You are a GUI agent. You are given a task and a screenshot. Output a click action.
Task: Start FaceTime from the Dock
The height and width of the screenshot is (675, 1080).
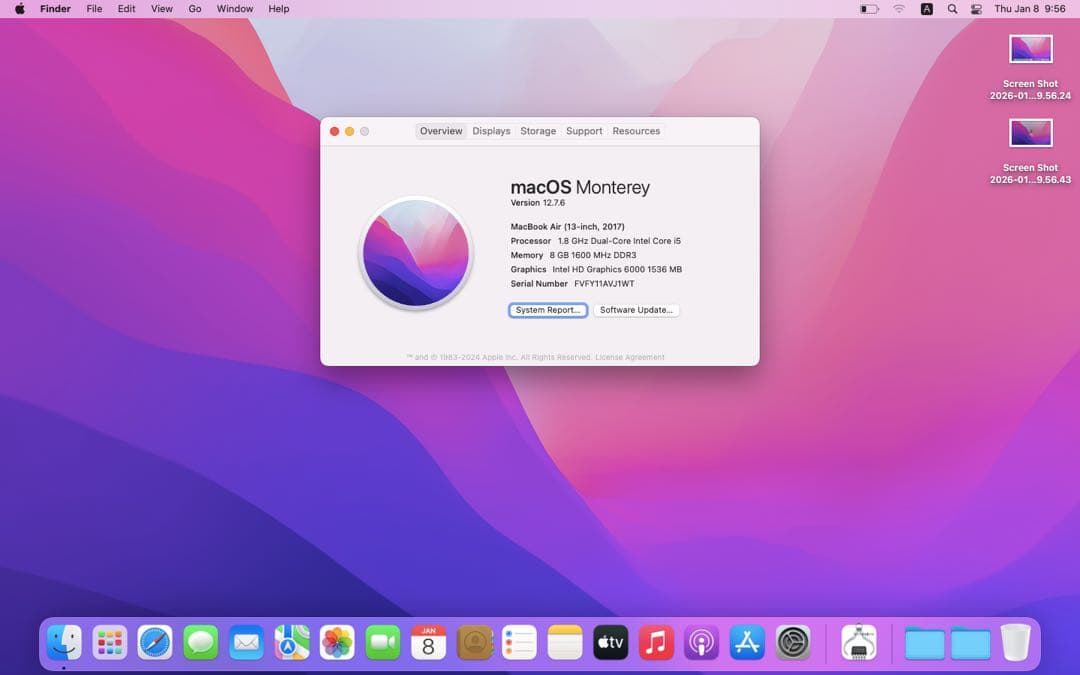(382, 643)
